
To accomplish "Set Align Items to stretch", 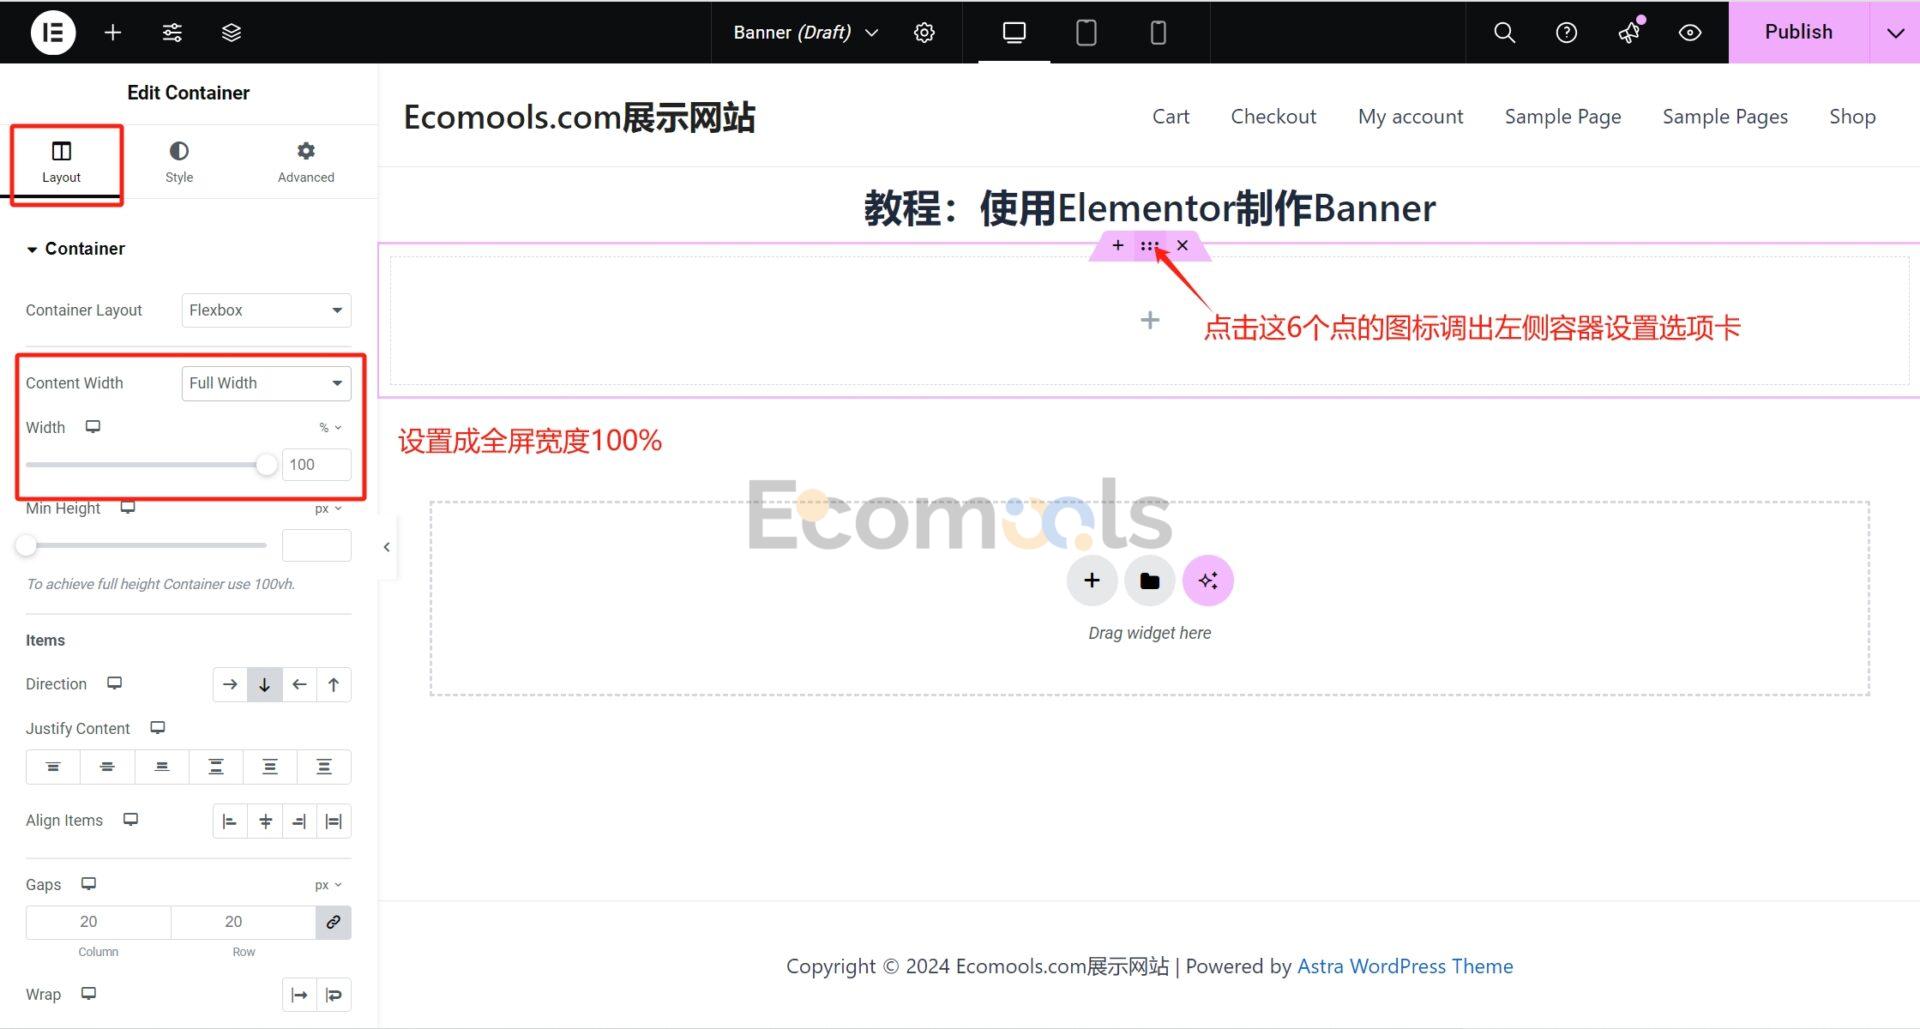I will [x=334, y=821].
